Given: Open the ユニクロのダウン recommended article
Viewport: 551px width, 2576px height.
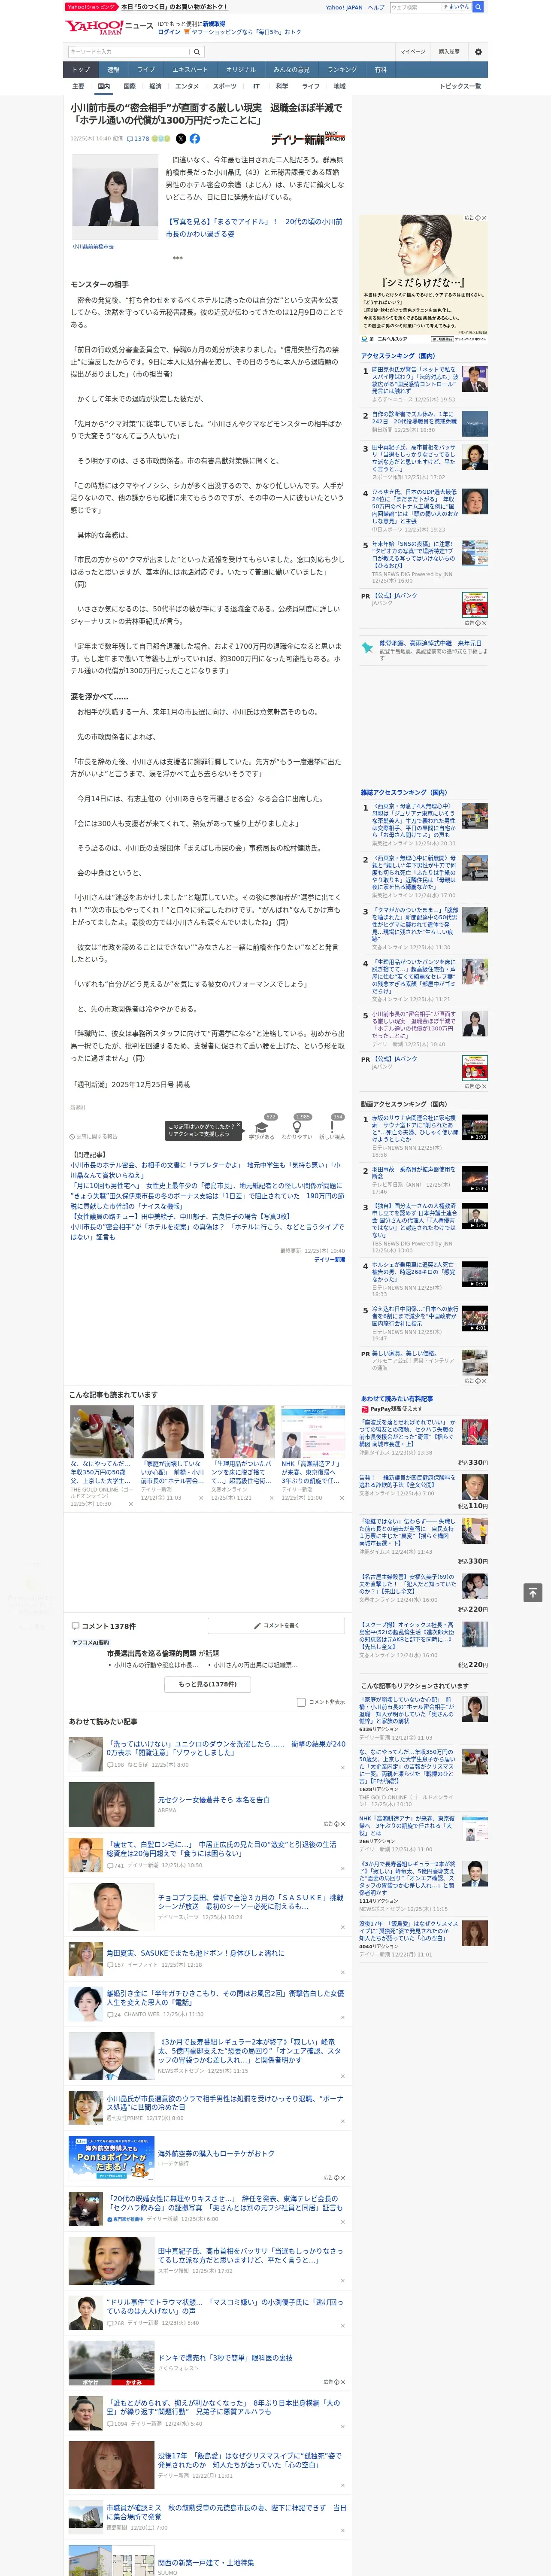Looking at the screenshot, I should click(226, 1748).
